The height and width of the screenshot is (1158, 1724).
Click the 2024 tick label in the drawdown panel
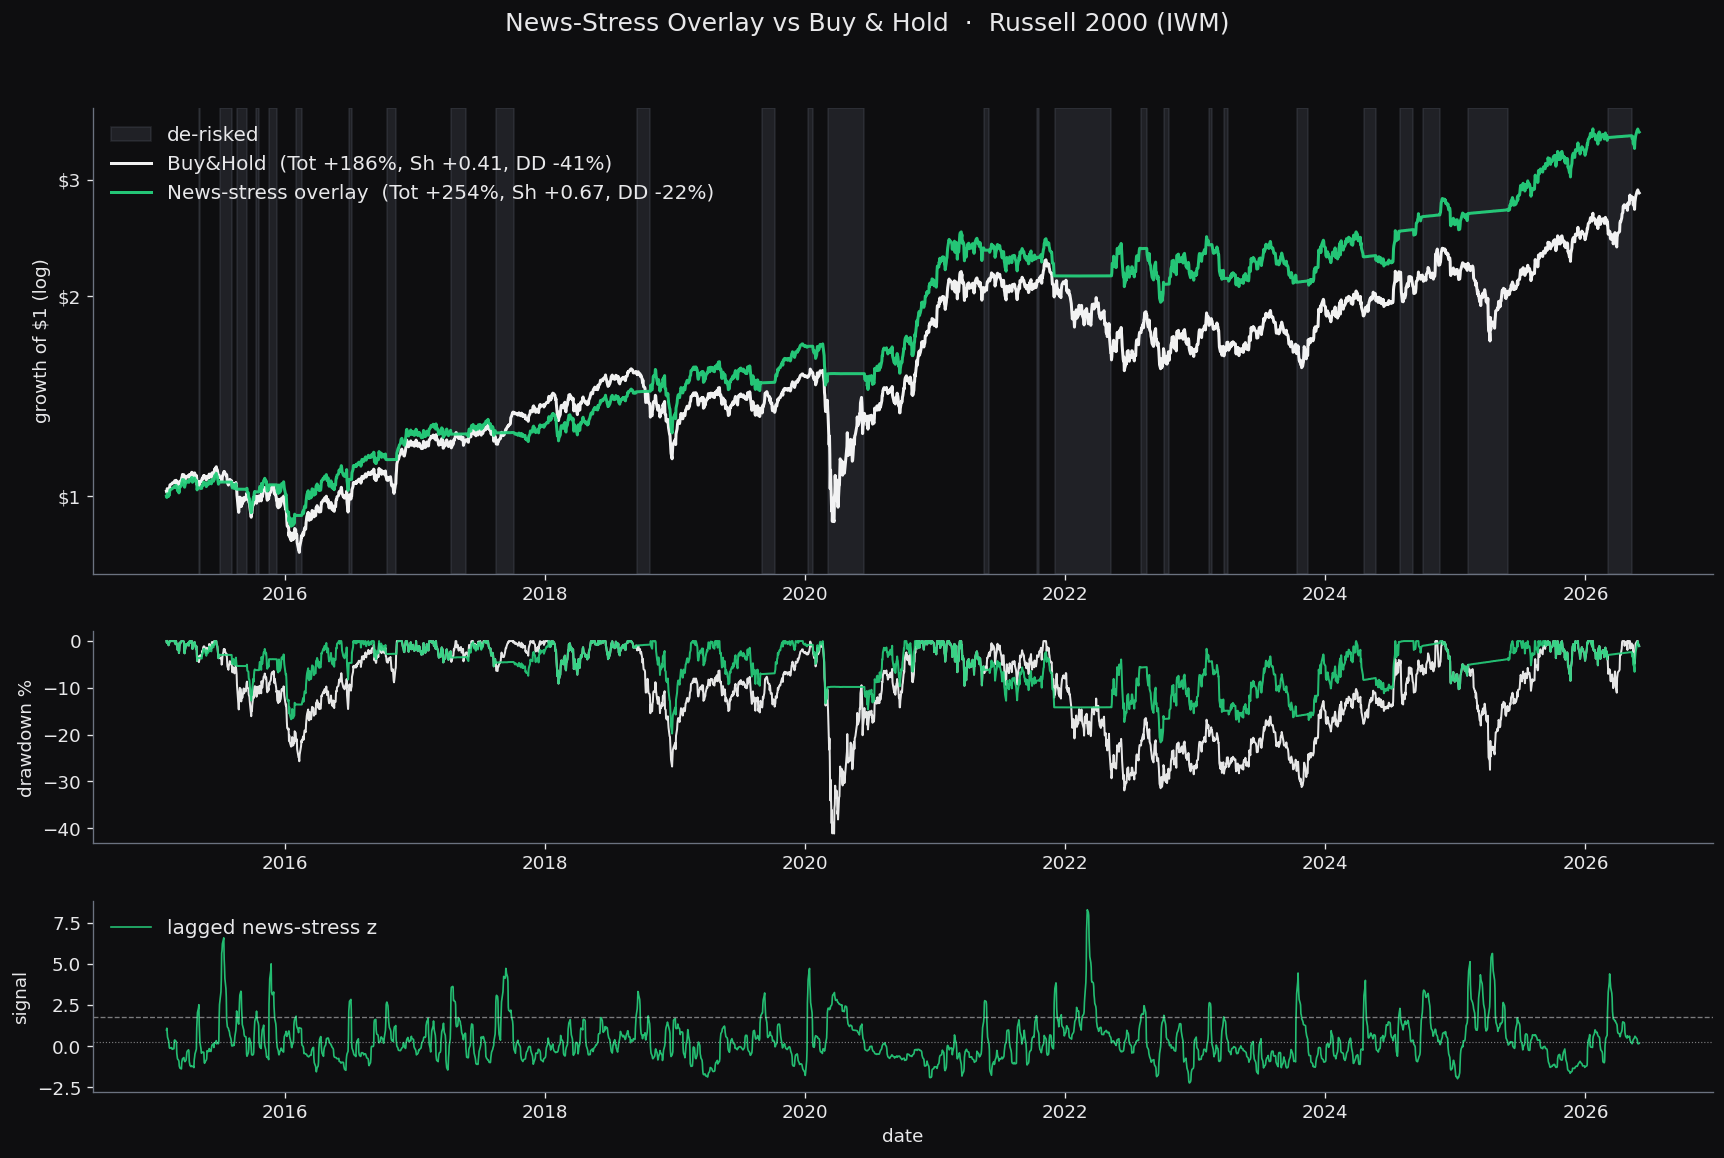coord(1324,863)
